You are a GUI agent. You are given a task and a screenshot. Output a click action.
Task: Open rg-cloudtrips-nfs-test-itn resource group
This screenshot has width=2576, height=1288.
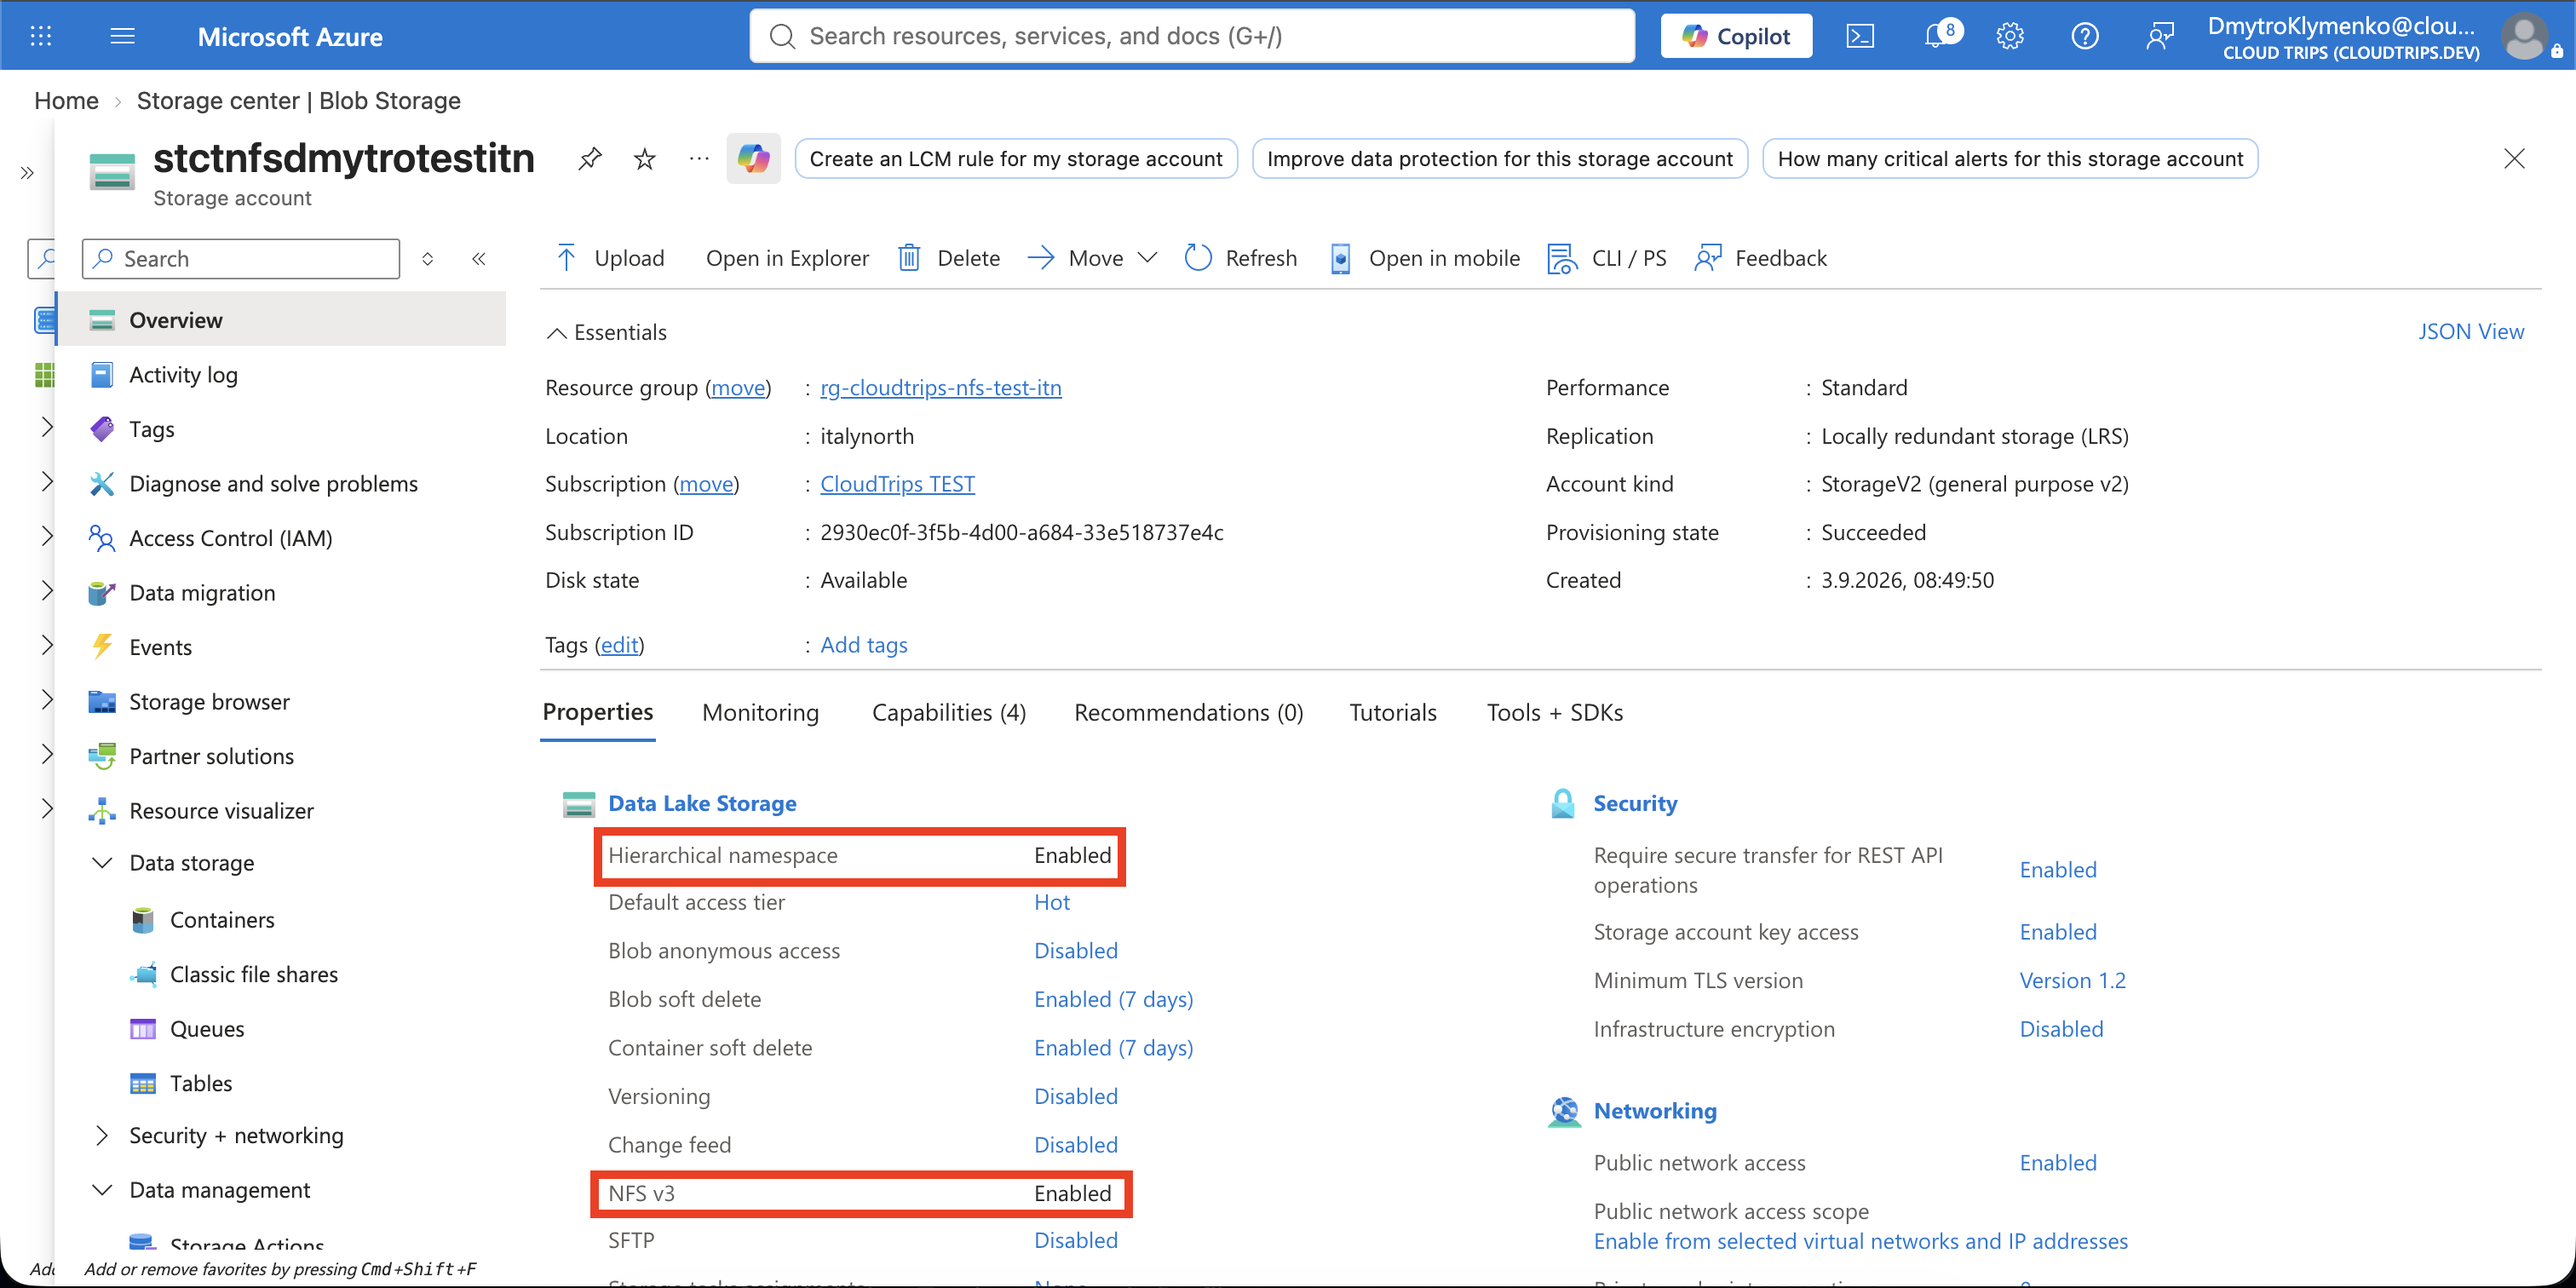[x=940, y=387]
